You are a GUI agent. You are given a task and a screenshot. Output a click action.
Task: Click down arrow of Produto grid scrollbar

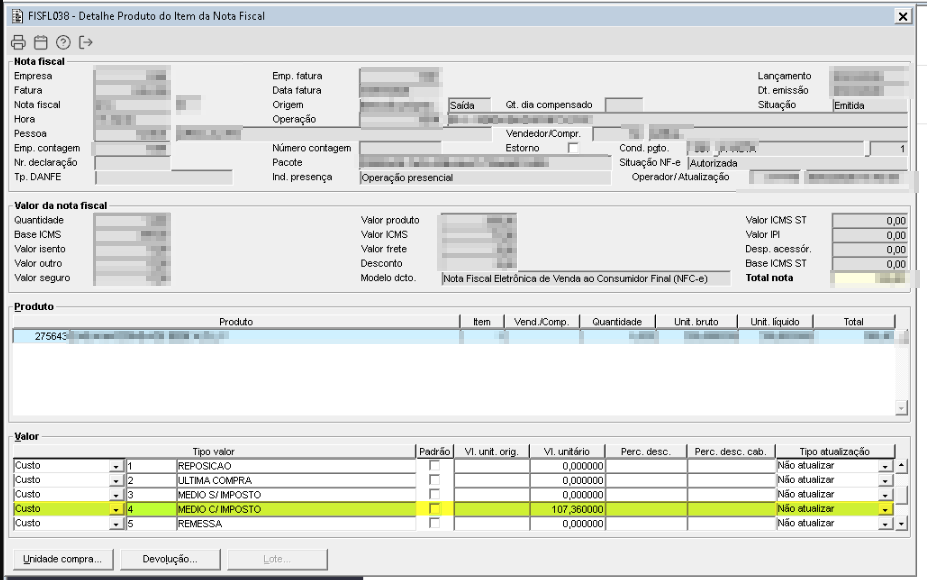tap(902, 407)
